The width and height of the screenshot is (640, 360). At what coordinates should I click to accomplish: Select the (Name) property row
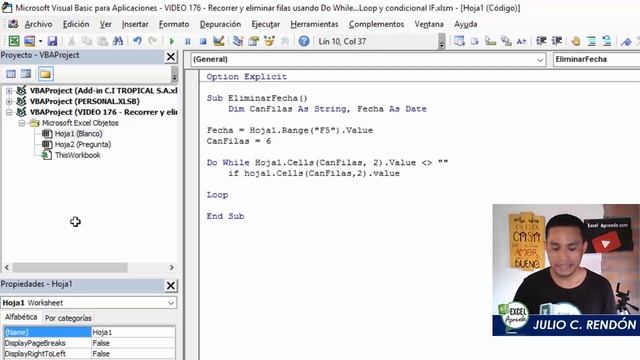pyautogui.click(x=89, y=332)
